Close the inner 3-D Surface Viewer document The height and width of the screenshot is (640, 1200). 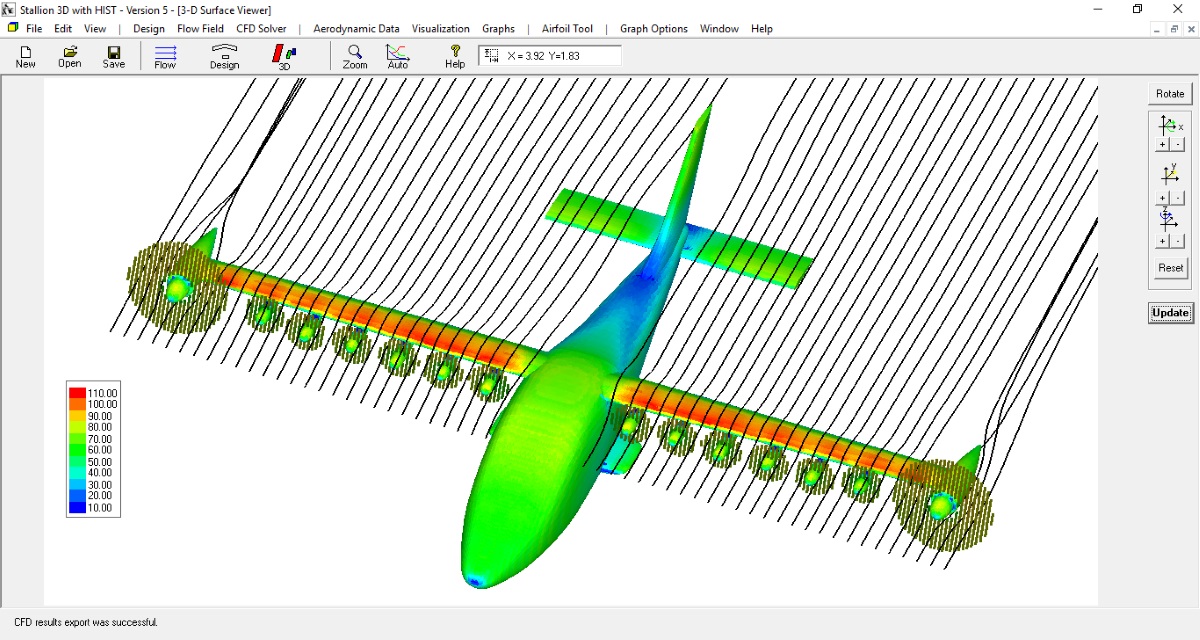pos(1190,29)
